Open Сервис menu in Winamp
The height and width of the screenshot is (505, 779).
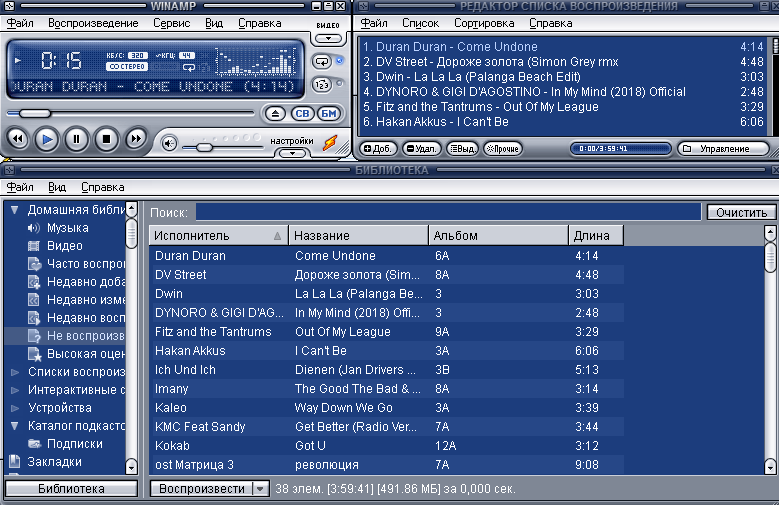171,23
